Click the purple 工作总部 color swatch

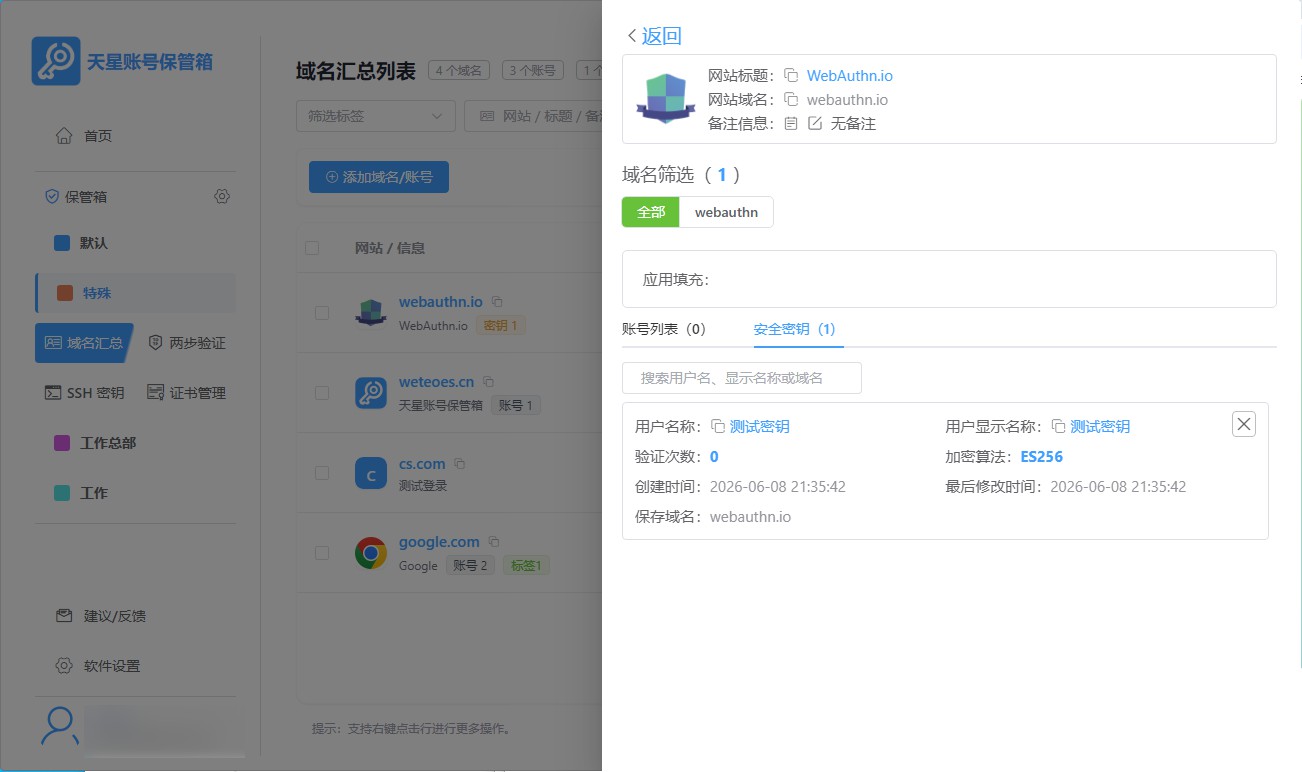tap(62, 443)
